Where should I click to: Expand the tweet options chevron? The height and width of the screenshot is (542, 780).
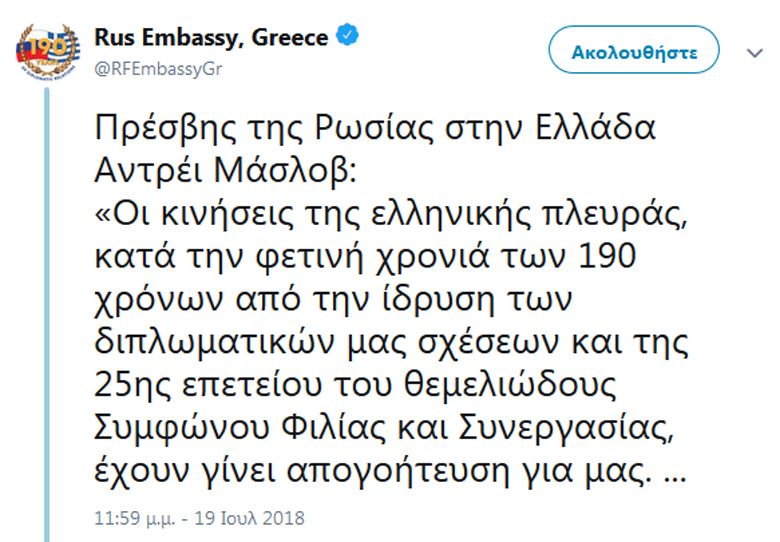click(755, 53)
